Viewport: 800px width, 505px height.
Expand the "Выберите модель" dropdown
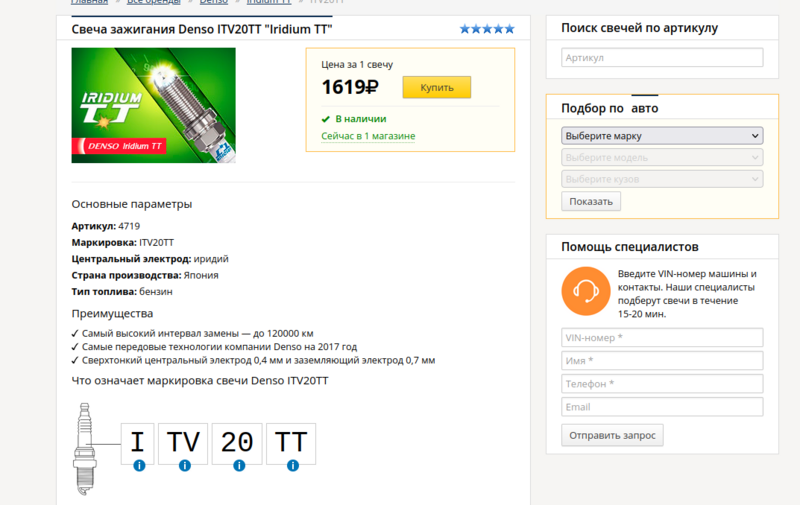[x=662, y=158]
